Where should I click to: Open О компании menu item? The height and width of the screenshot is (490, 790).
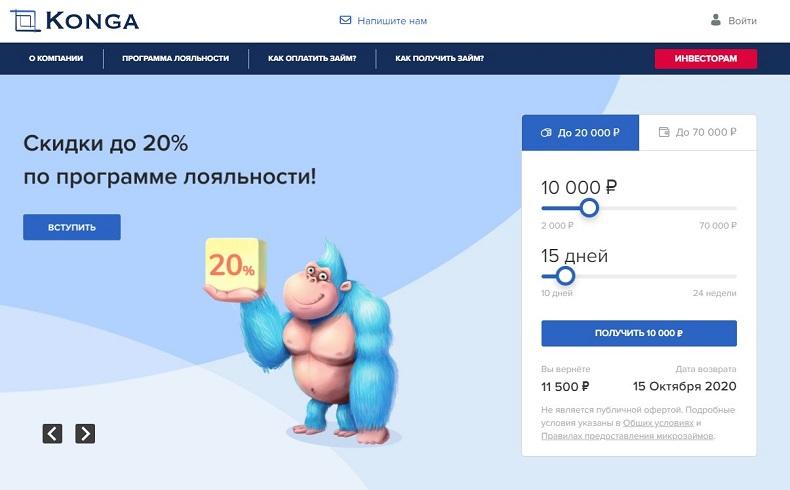56,58
